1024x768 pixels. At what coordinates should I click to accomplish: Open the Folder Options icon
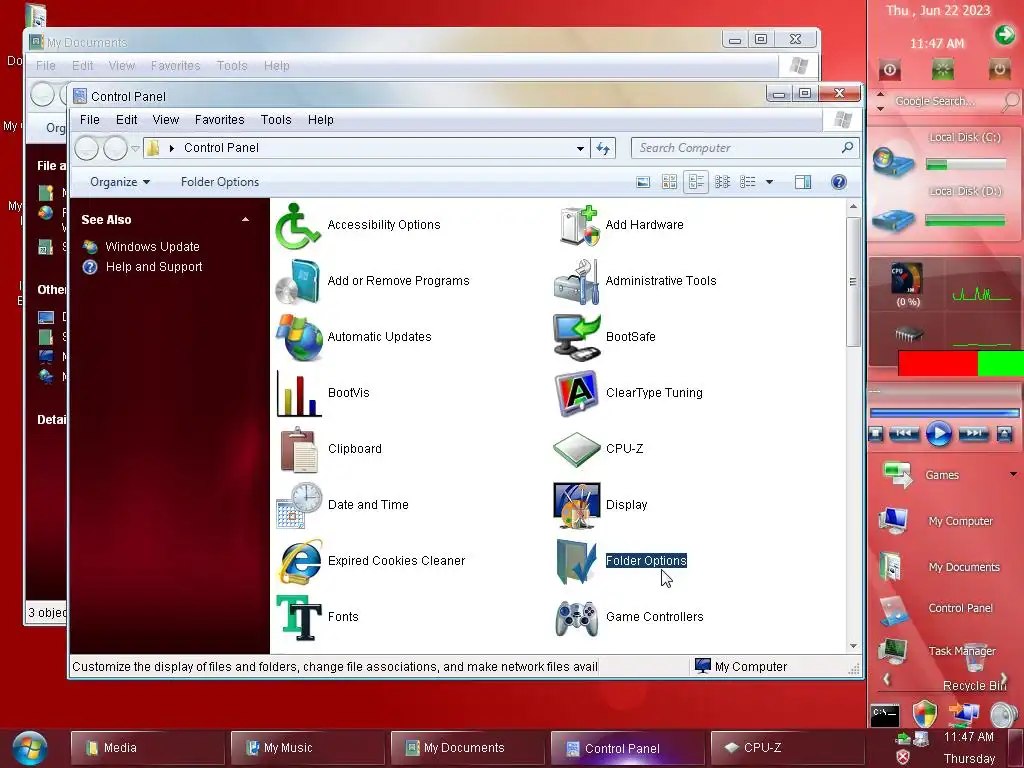pos(576,562)
